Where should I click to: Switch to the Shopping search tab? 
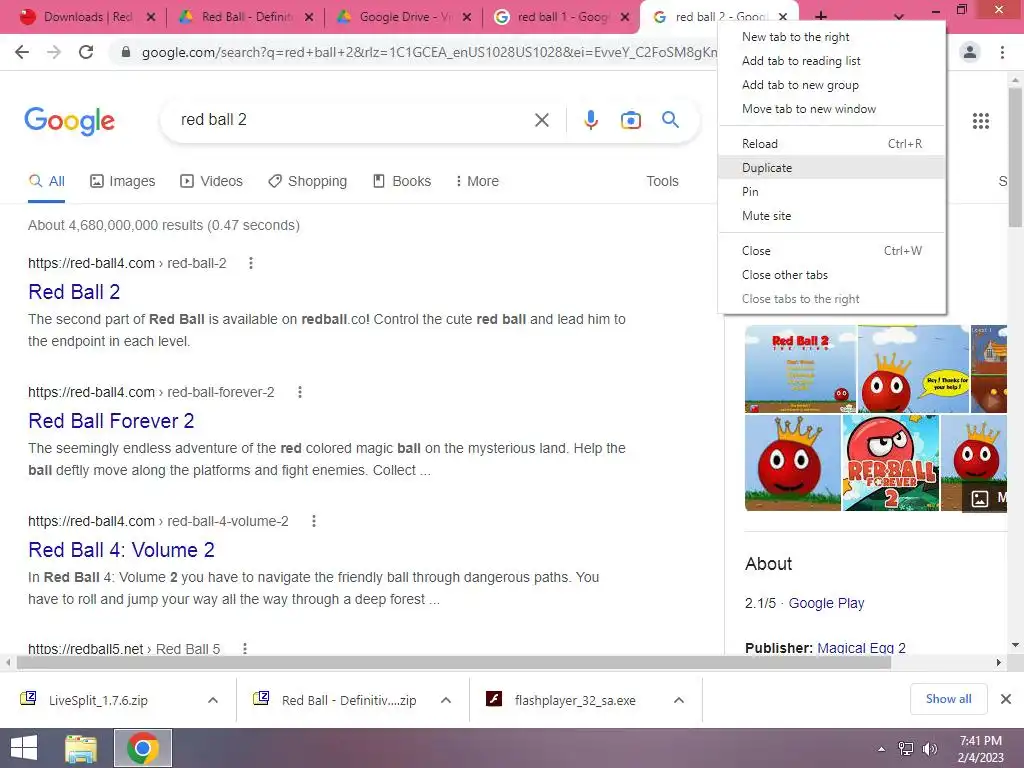pyautogui.click(x=308, y=182)
